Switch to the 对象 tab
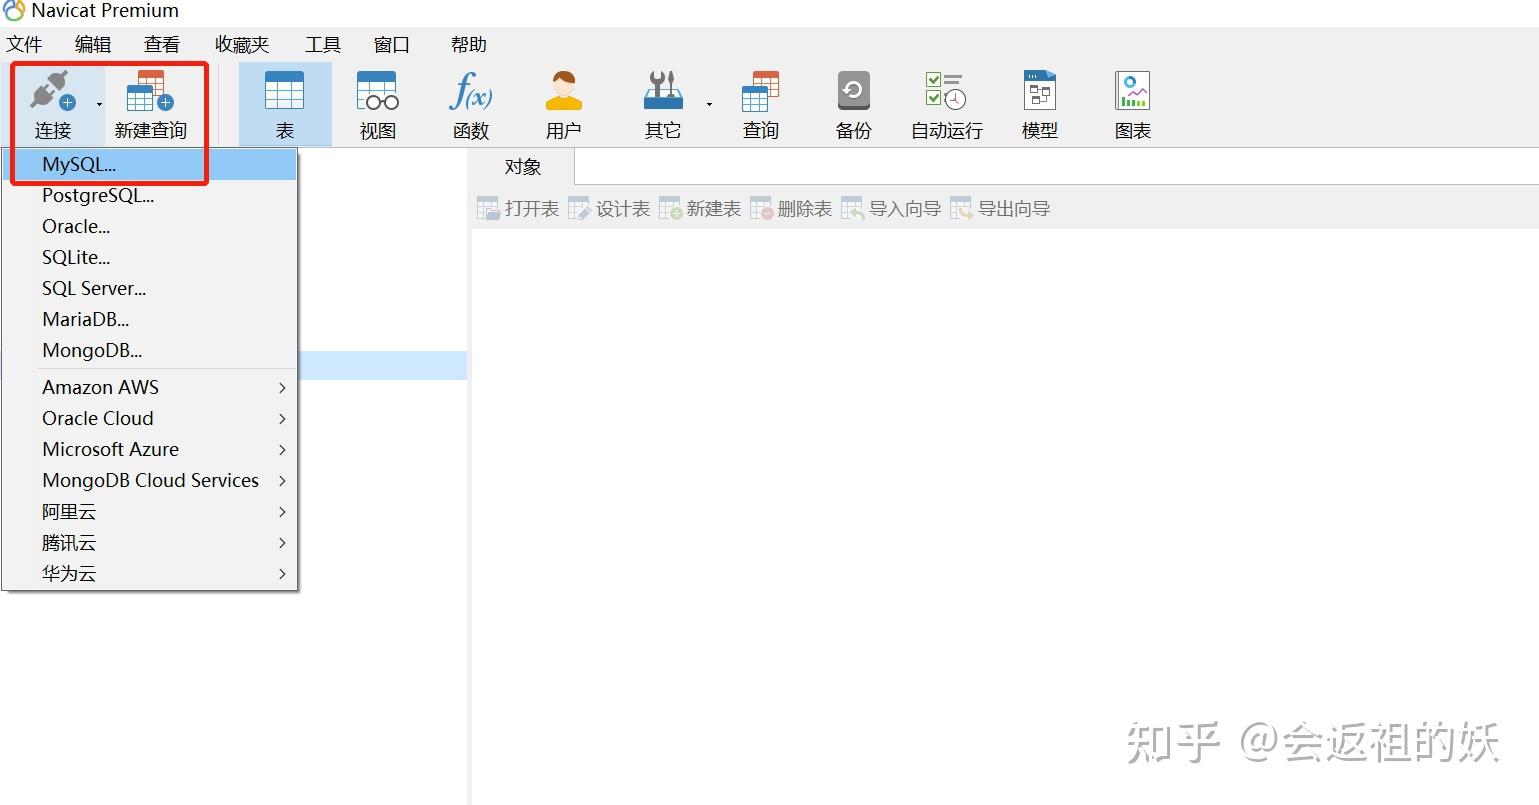Viewport: 1539px width, 805px height. (523, 168)
